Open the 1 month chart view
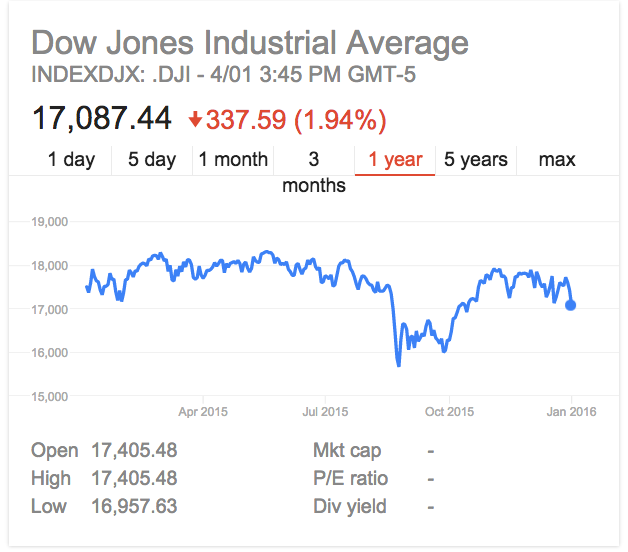Image resolution: width=628 pixels, height=552 pixels. tap(233, 159)
